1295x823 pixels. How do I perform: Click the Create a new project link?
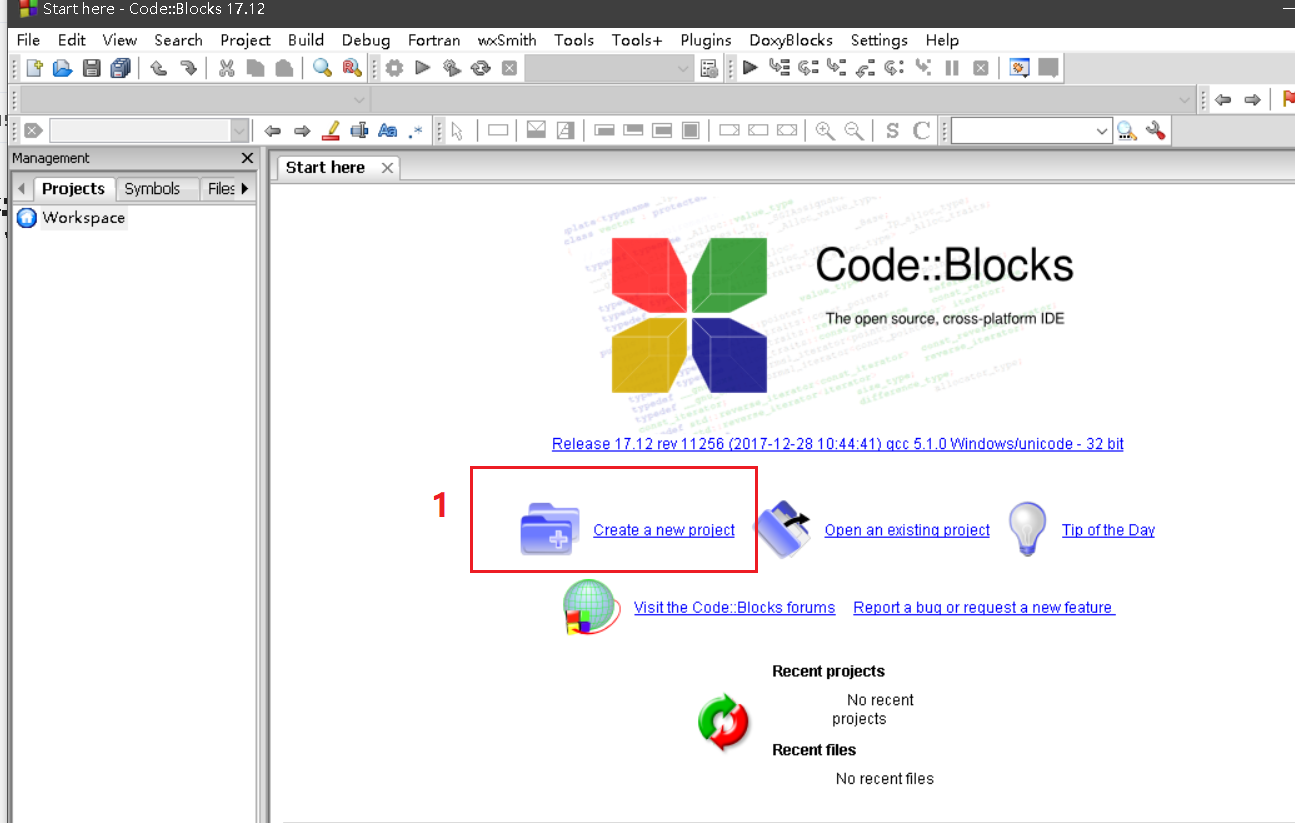(x=663, y=530)
